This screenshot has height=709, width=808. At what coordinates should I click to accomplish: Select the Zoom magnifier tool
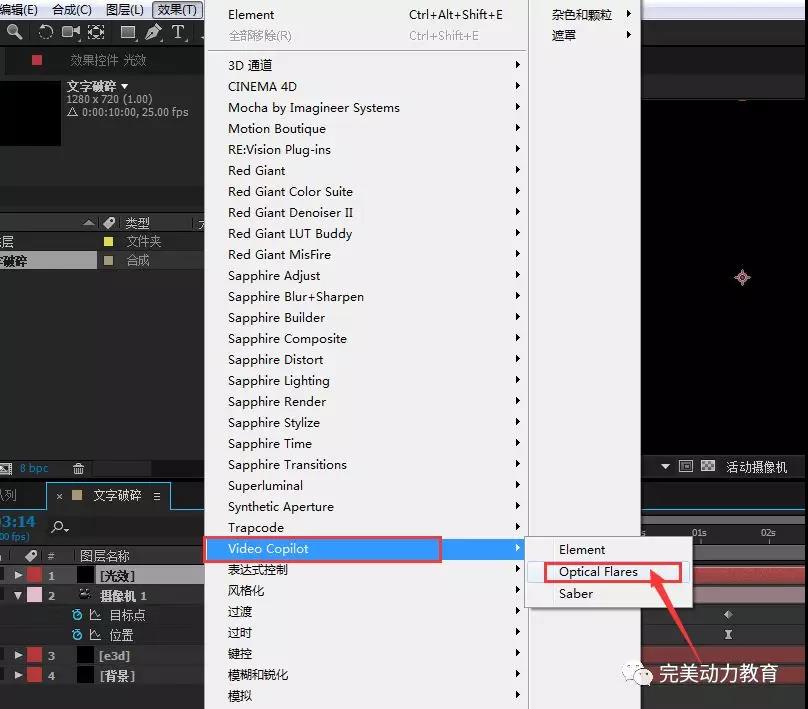[14, 32]
